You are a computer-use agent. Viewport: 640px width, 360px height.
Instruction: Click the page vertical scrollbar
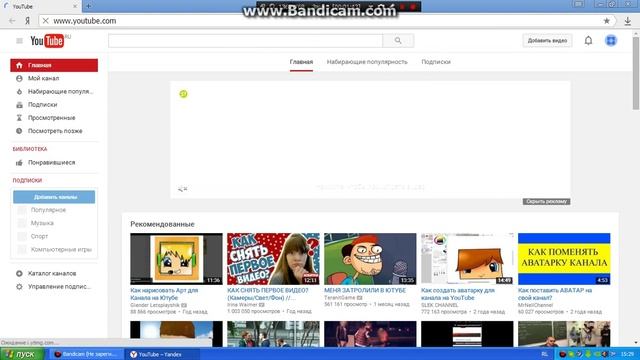(x=636, y=73)
